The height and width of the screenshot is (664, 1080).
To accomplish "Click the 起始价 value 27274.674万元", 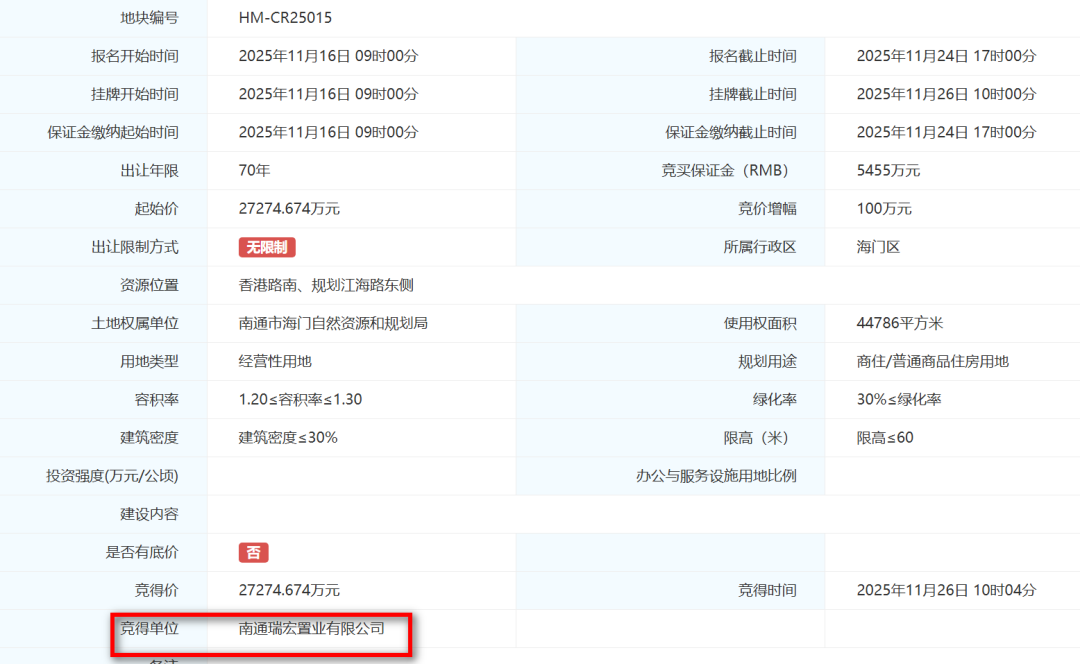I will coord(289,209).
